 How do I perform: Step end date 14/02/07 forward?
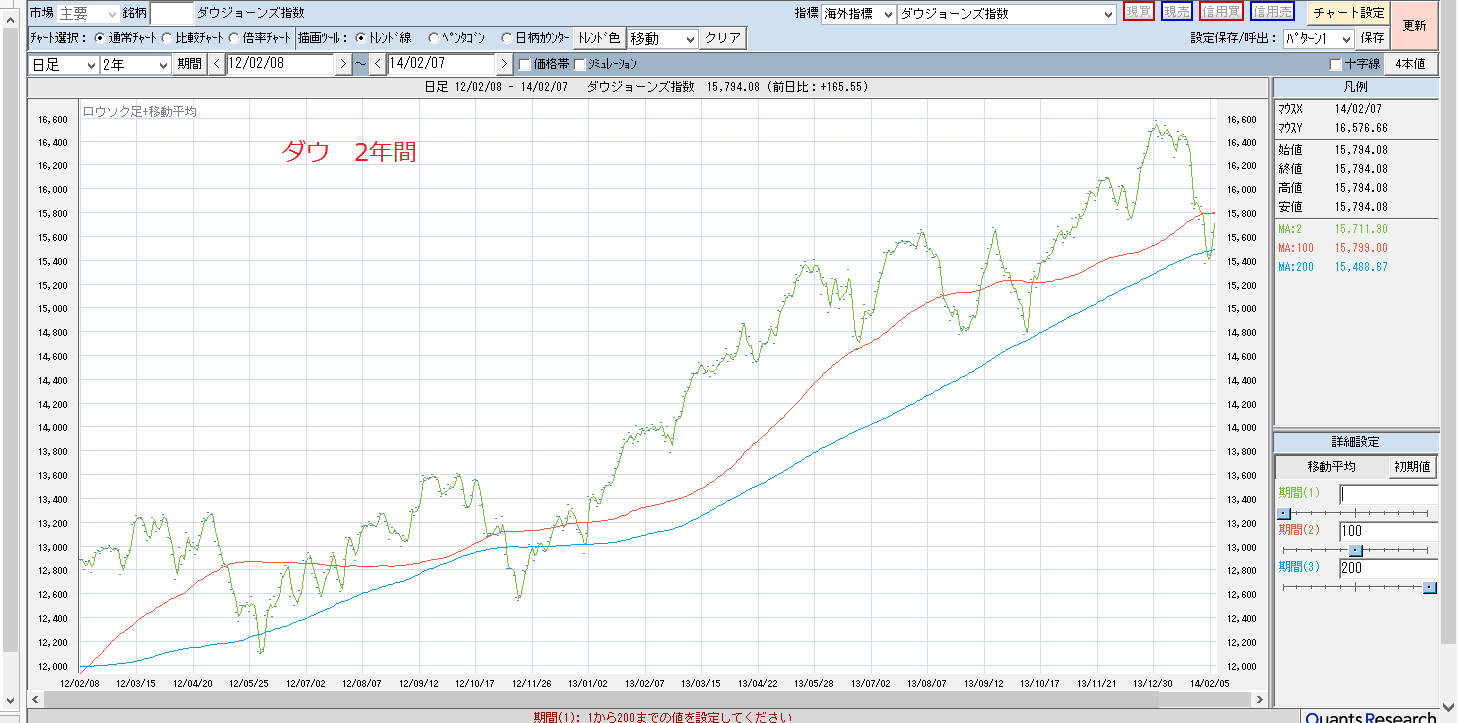(x=504, y=64)
